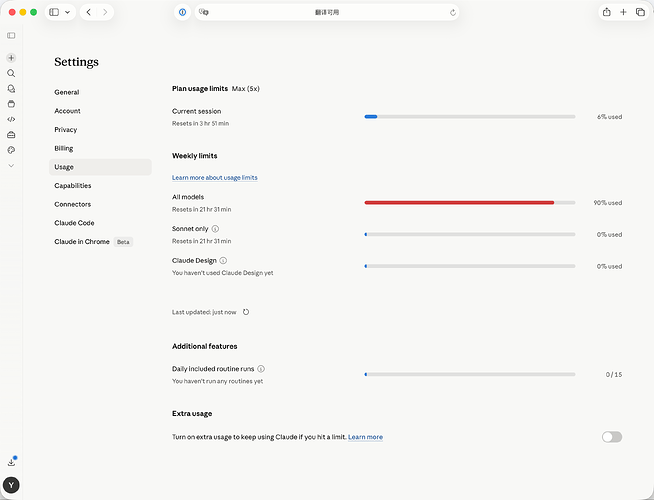Screen dimensions: 654x500
Task: Click the Claude Design usage bar
Action: [470, 266]
